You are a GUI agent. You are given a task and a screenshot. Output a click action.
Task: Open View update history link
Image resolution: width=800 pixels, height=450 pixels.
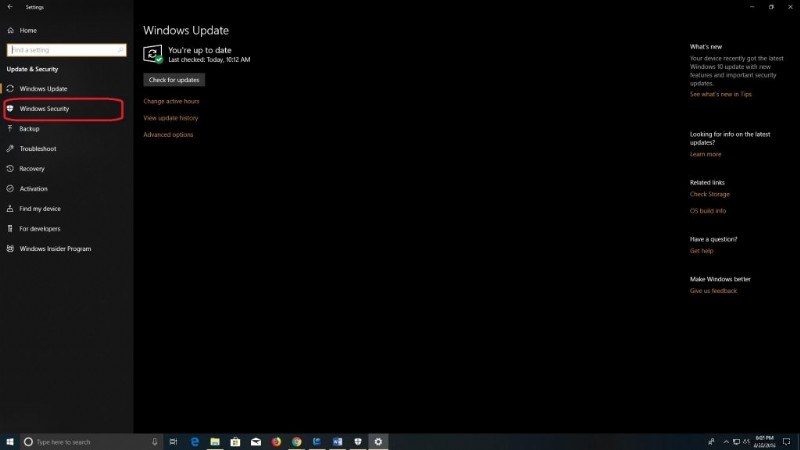(170, 118)
